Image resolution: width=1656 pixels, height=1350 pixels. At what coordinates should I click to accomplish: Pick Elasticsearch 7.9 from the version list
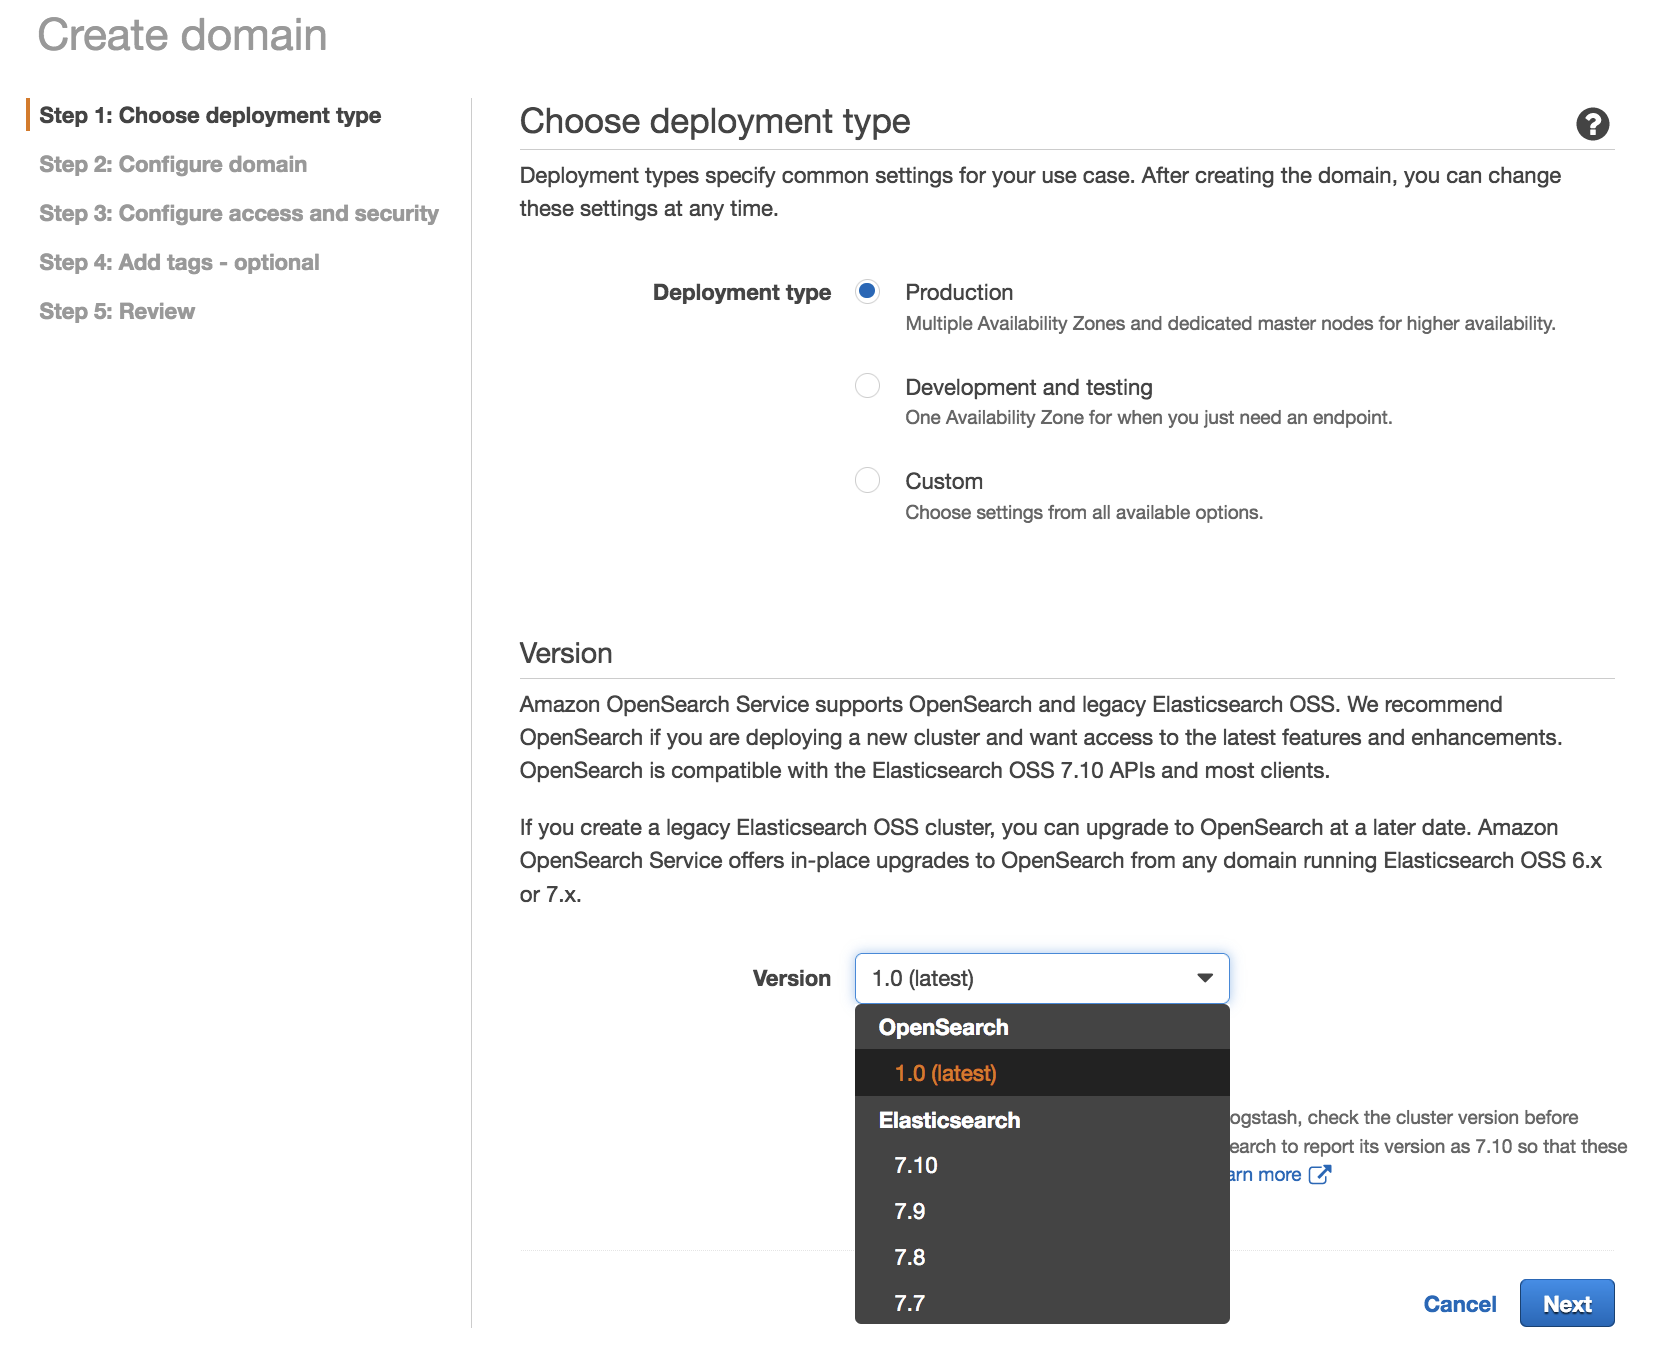pos(910,1211)
